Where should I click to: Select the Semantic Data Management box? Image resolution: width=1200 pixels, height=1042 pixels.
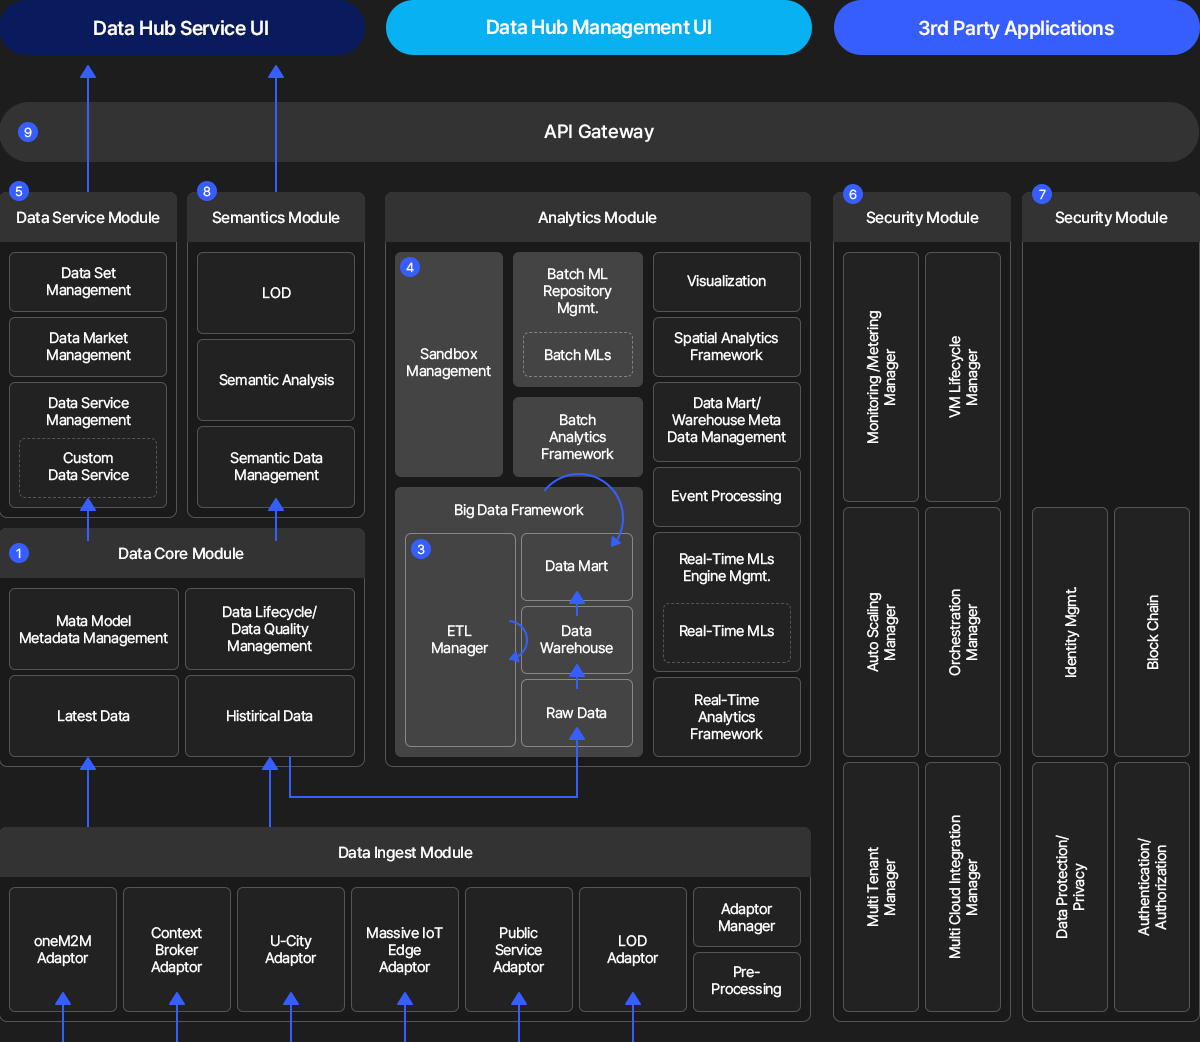[276, 467]
